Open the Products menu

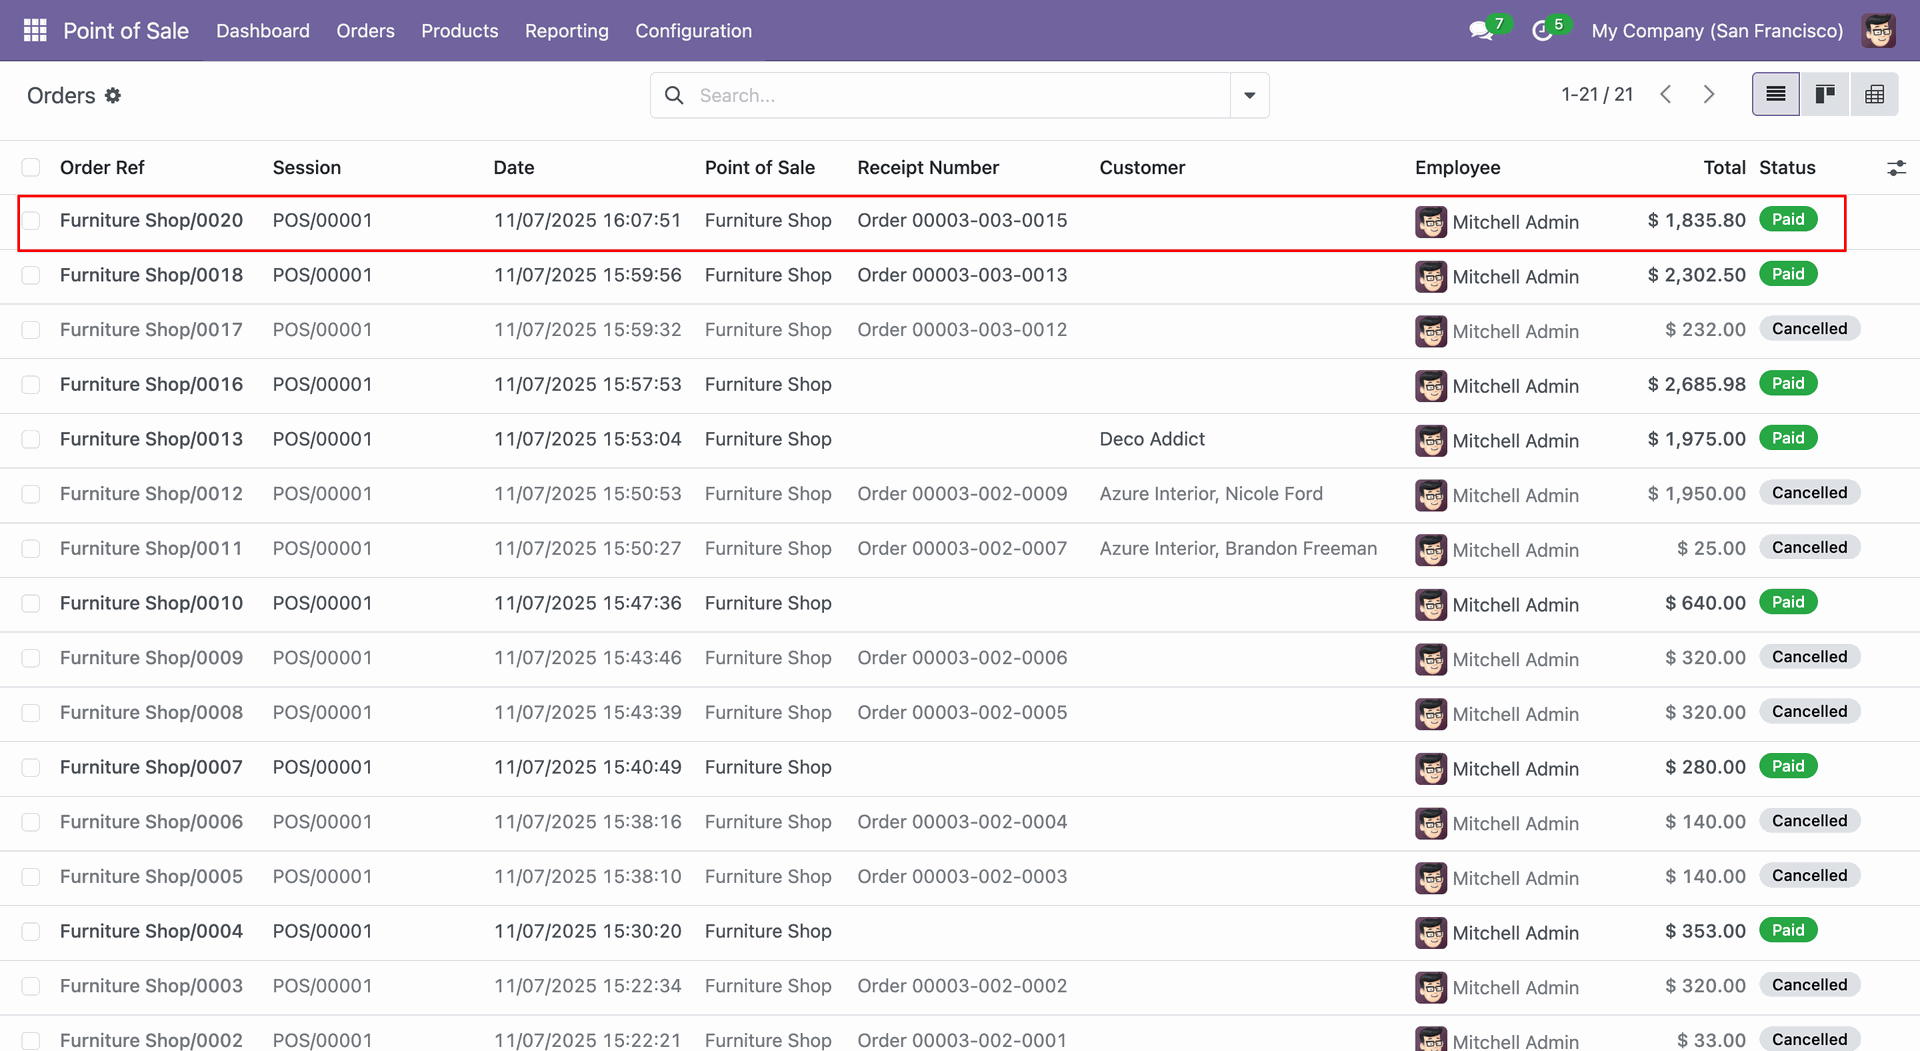(459, 31)
